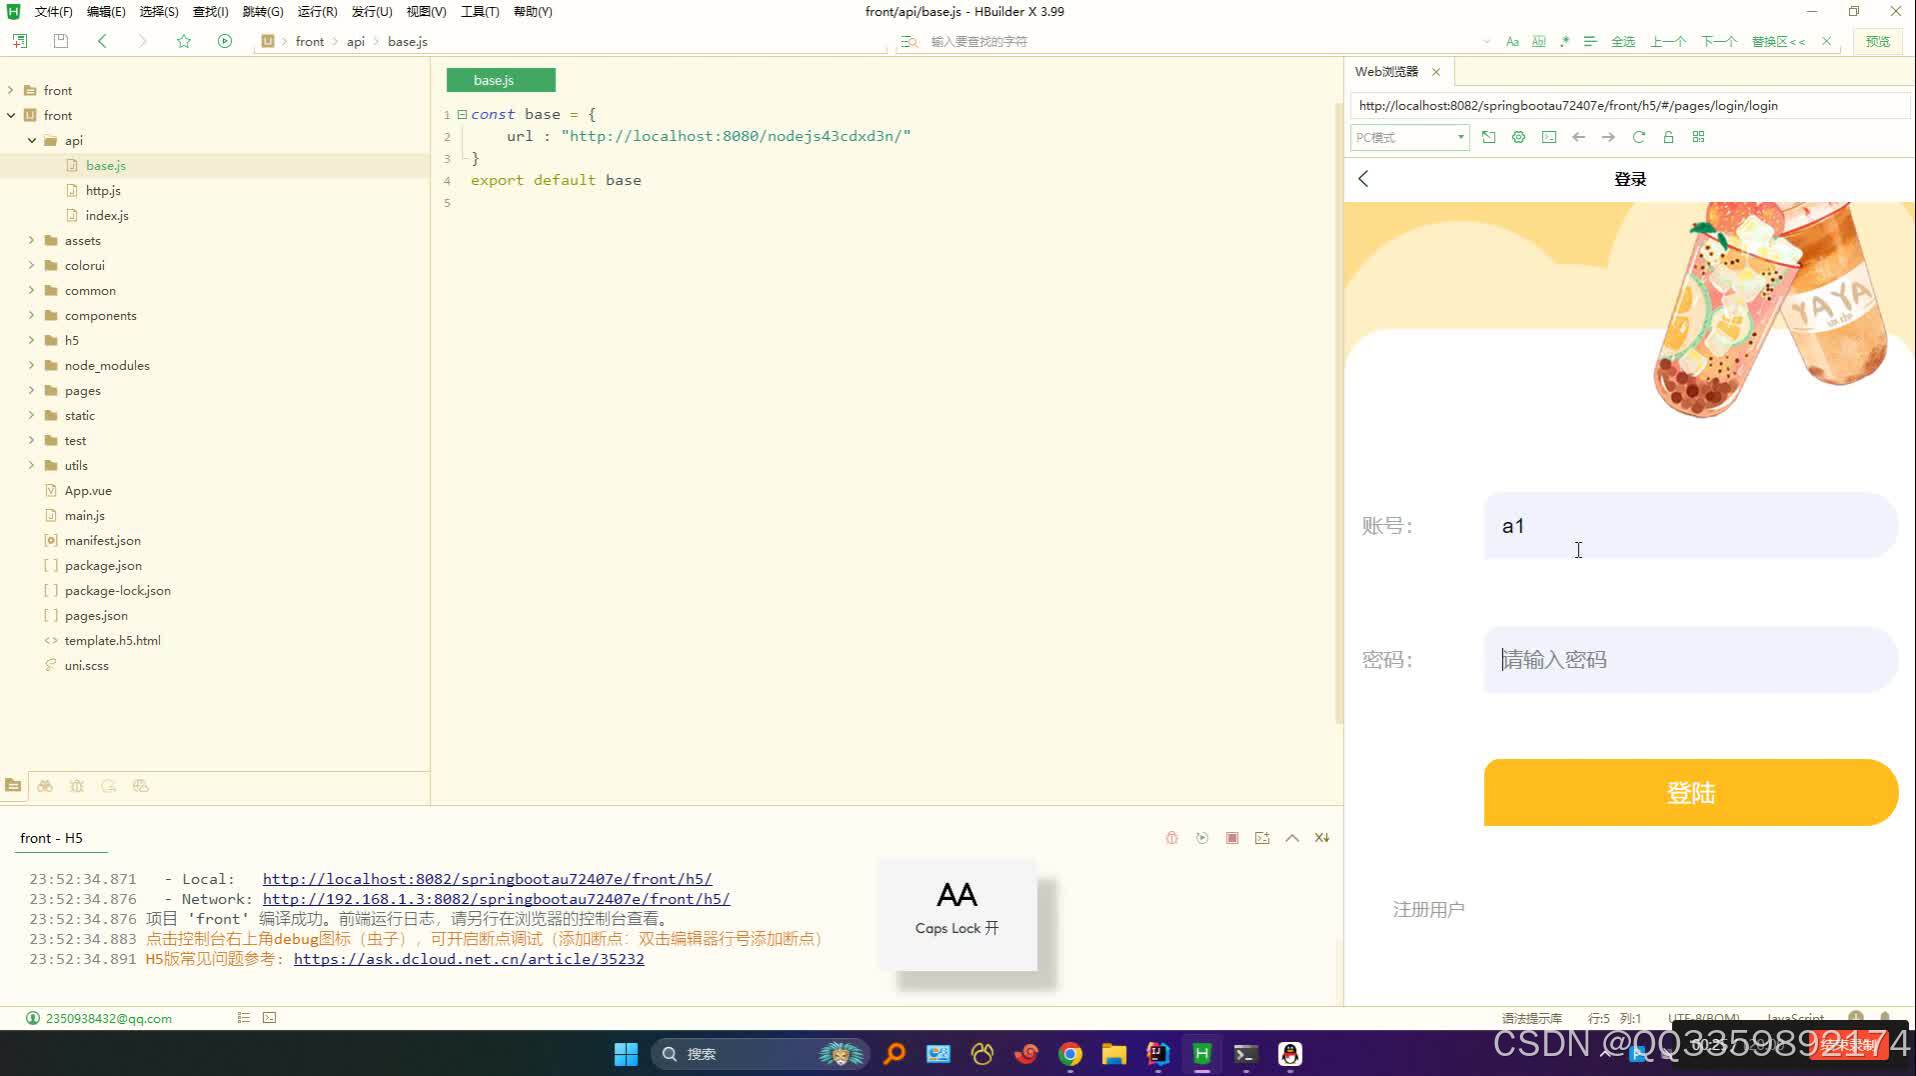Click the star bookmark icon

point(184,41)
